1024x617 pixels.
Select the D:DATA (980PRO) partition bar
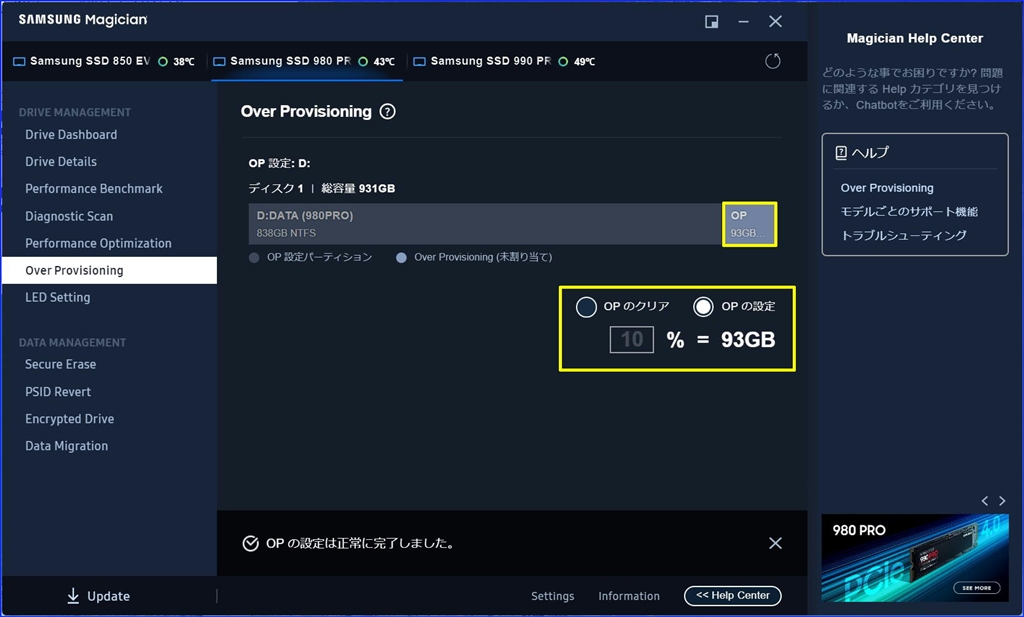pyautogui.click(x=485, y=224)
